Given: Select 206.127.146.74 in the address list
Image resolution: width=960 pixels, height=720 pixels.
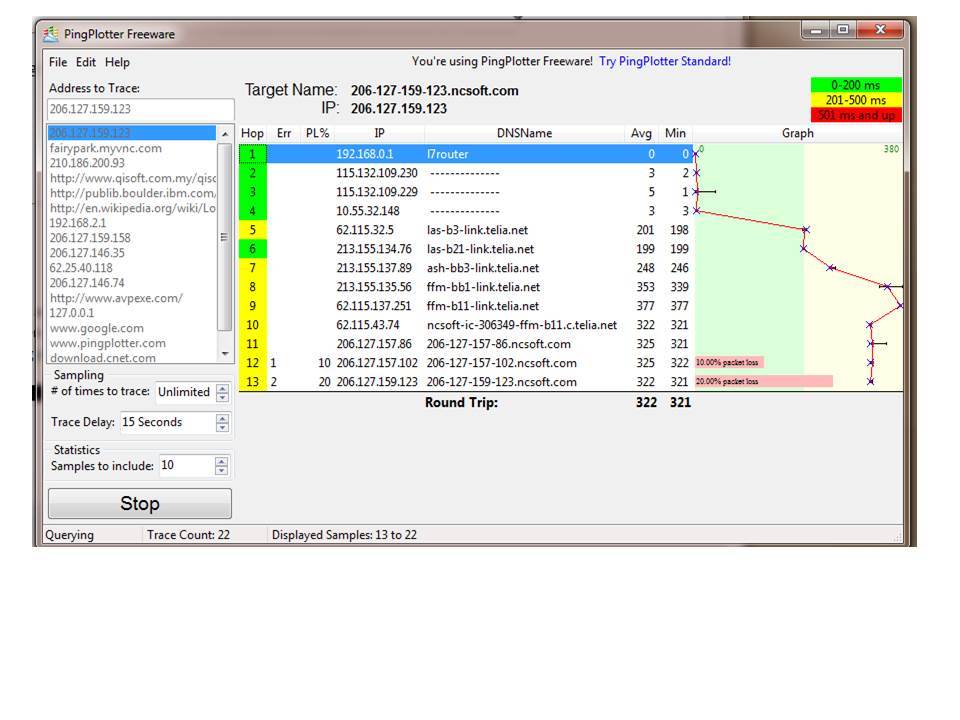Looking at the screenshot, I should click(132, 283).
